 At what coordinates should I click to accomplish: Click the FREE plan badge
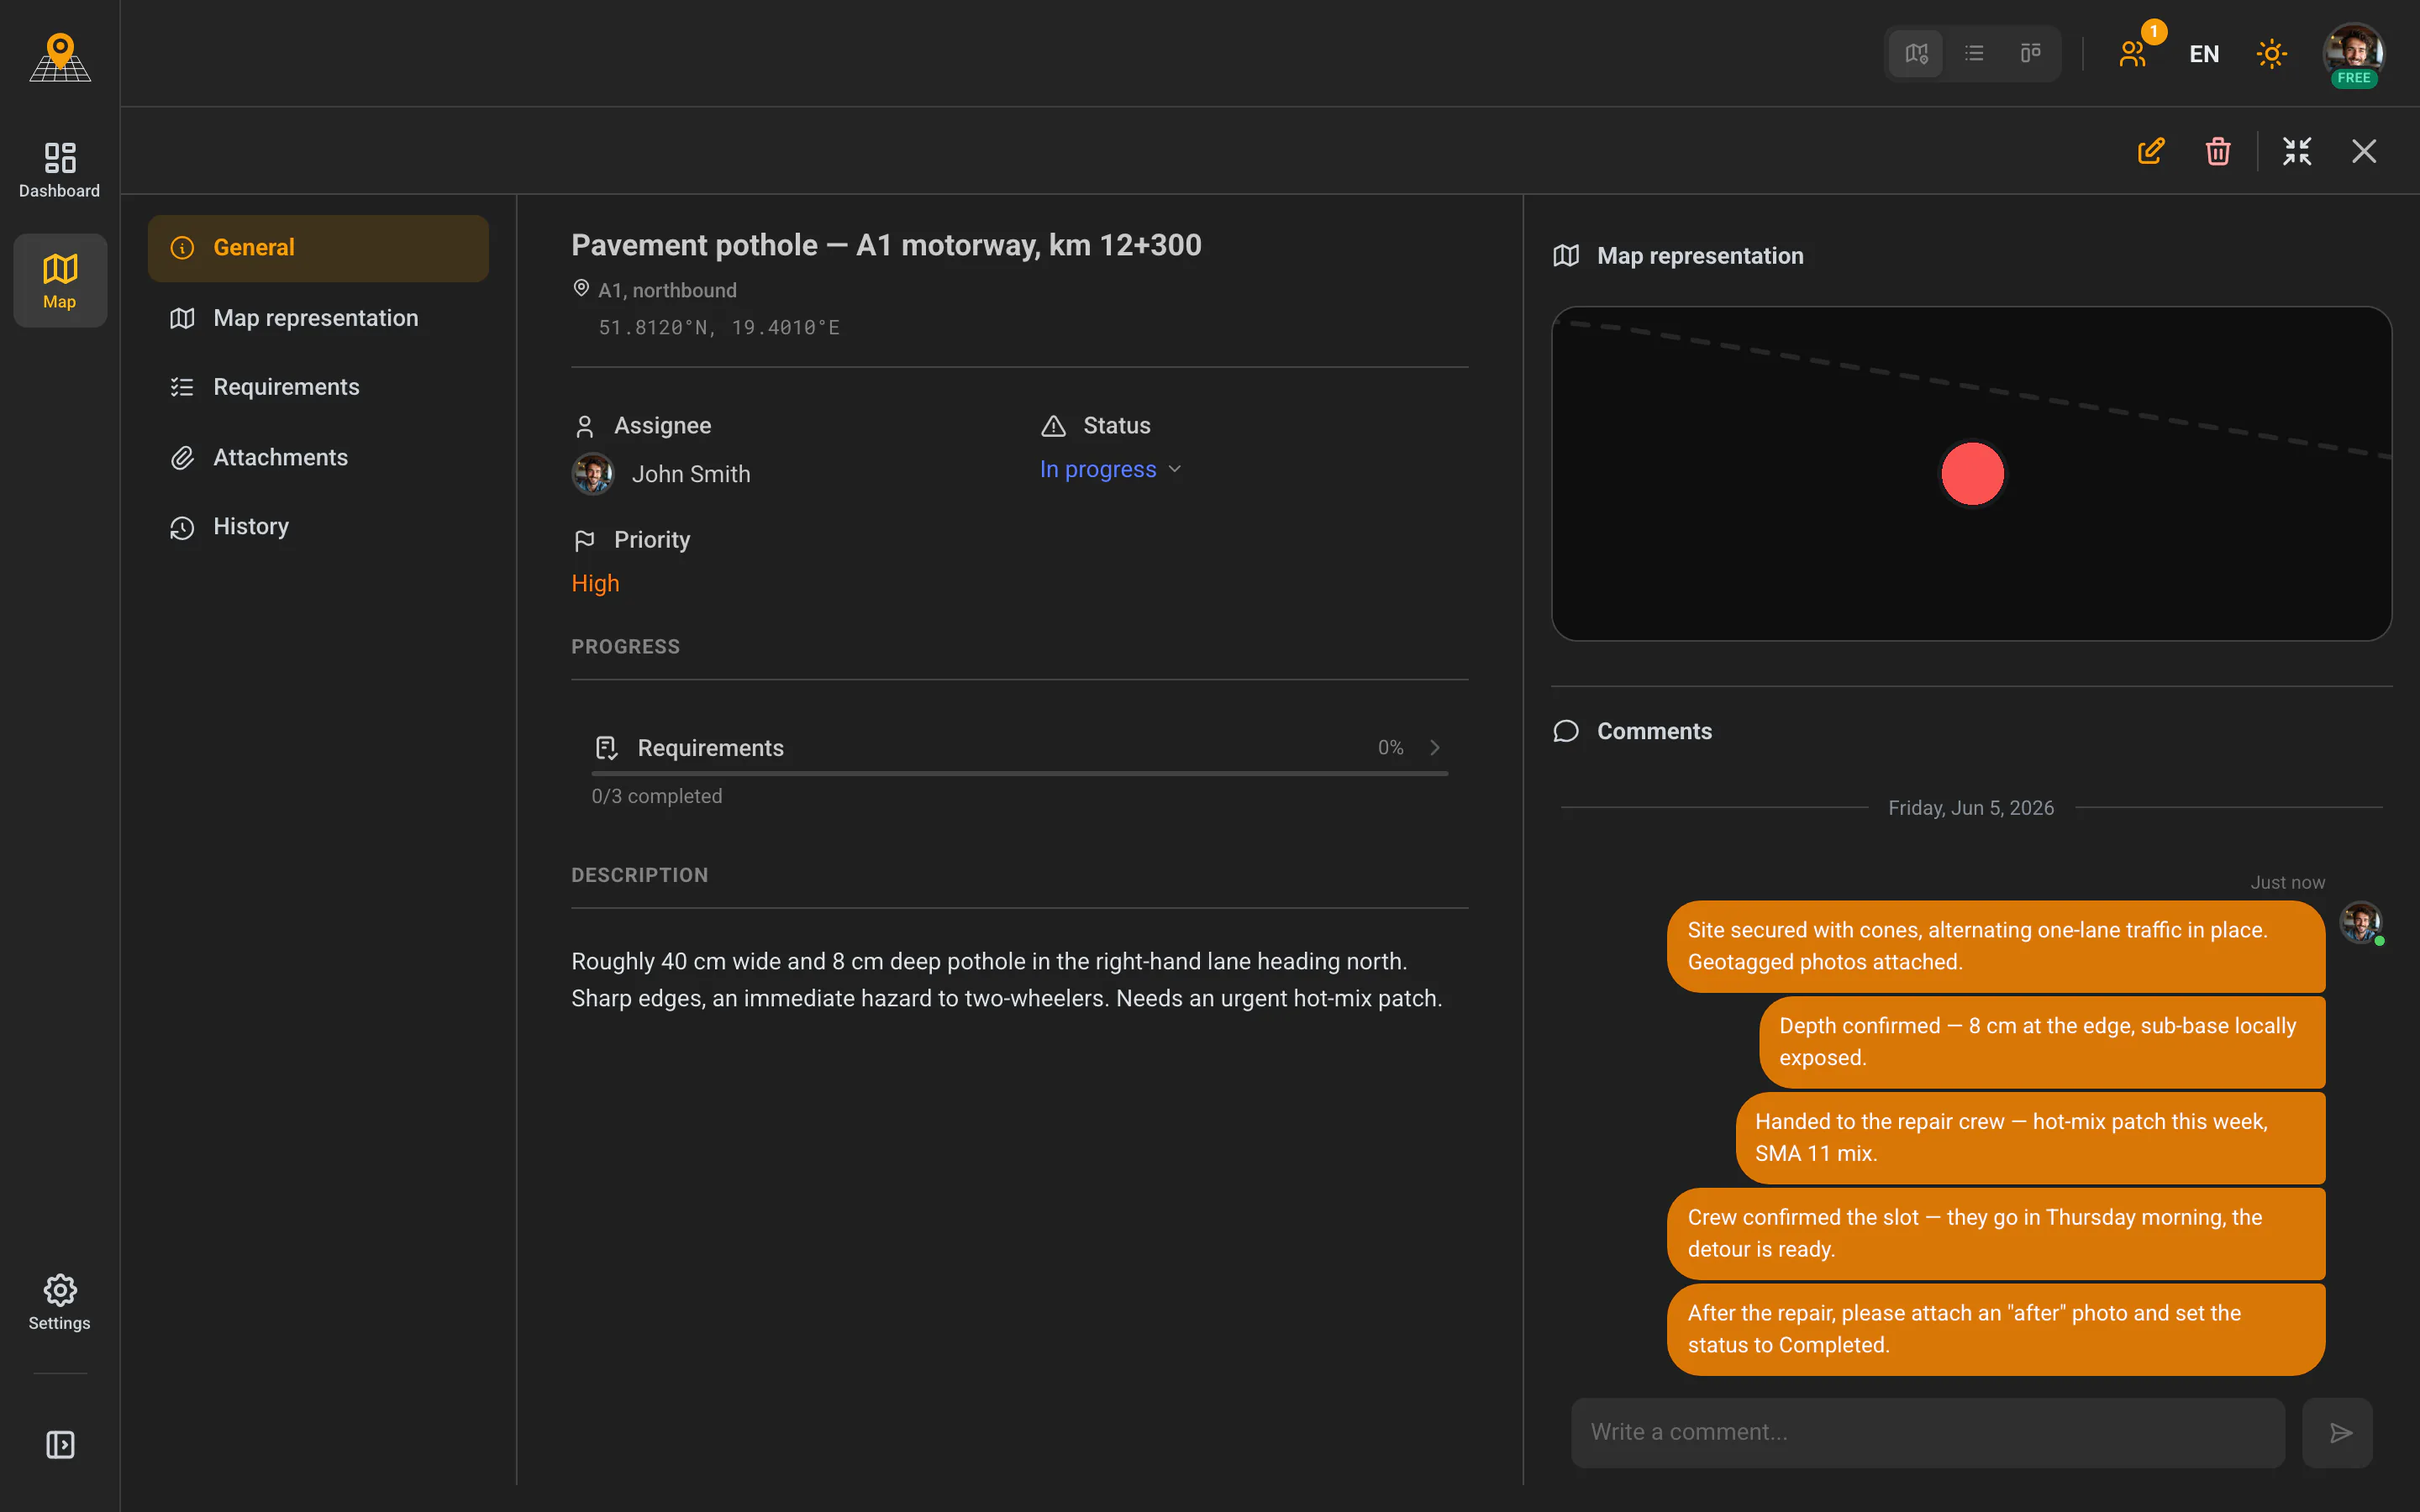coord(2354,78)
